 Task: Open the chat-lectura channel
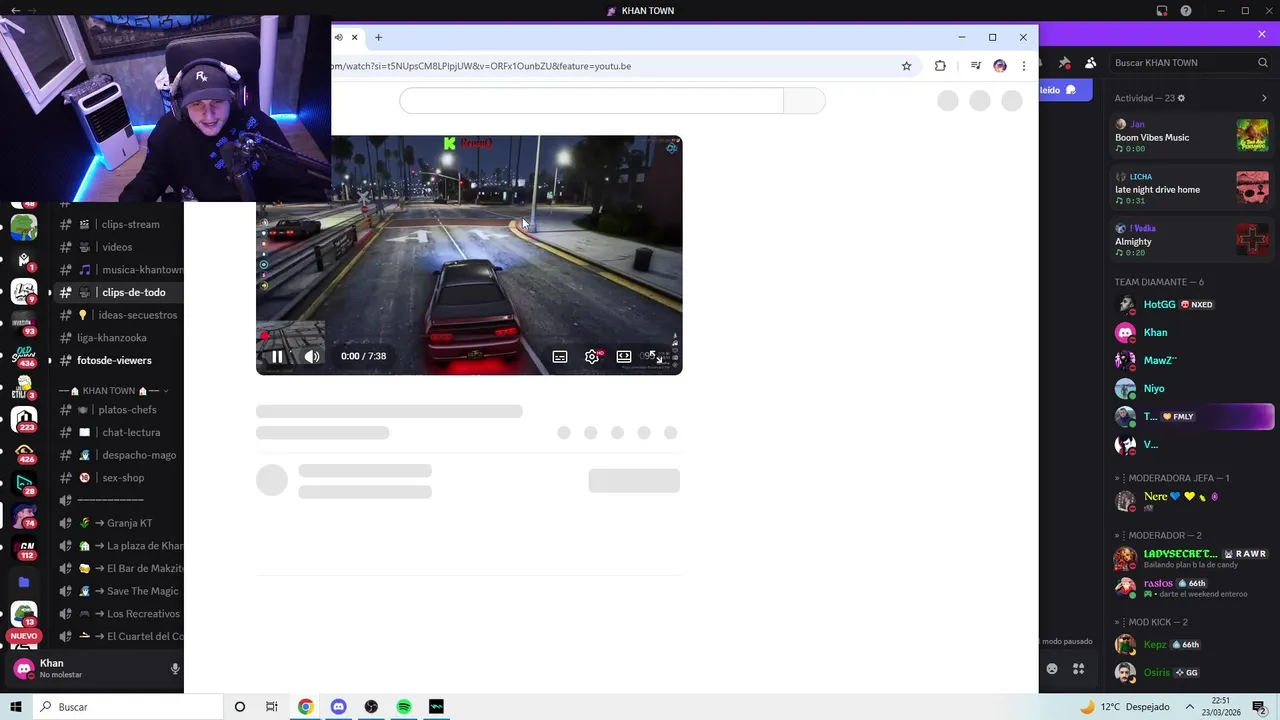[131, 432]
